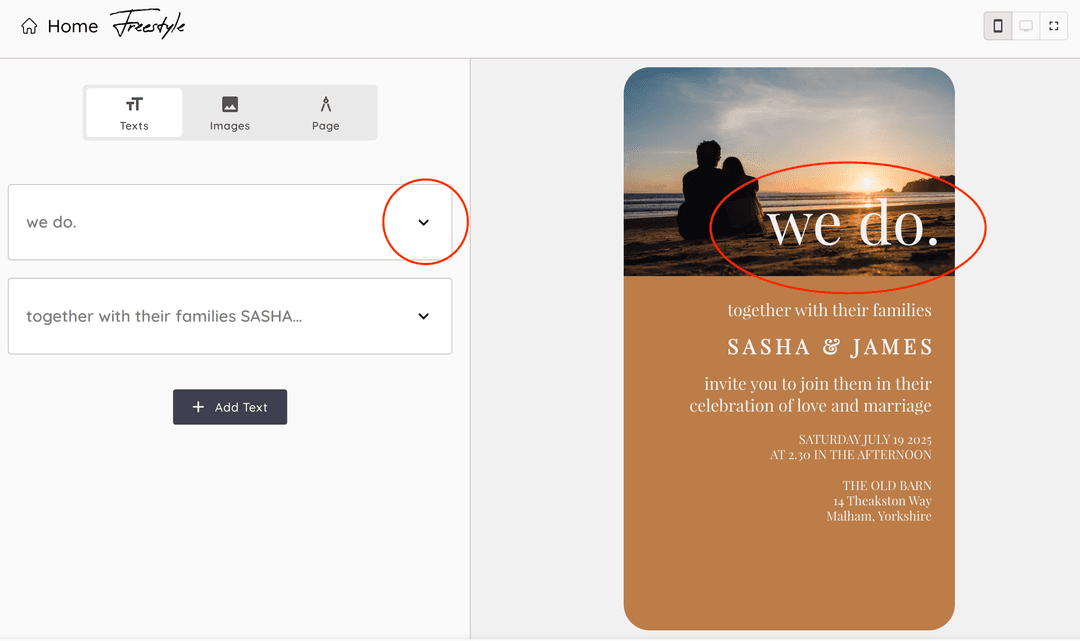Click the Home house icon

click(x=30, y=27)
